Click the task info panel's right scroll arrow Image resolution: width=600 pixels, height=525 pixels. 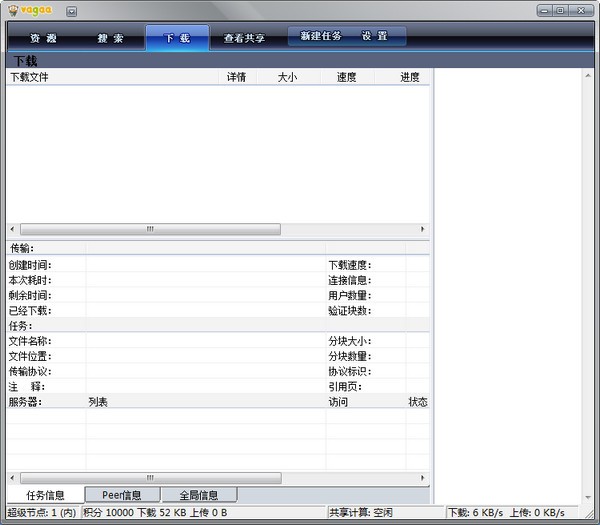tap(422, 478)
